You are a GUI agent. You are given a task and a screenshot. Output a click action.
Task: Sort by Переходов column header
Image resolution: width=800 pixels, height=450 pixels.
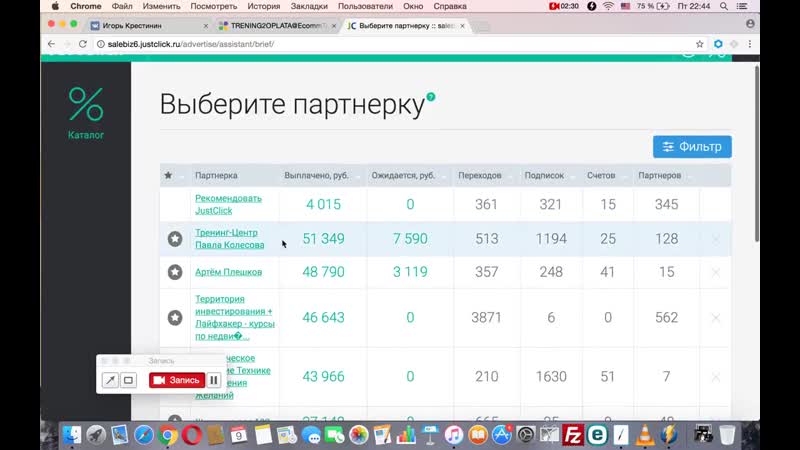pyautogui.click(x=480, y=175)
